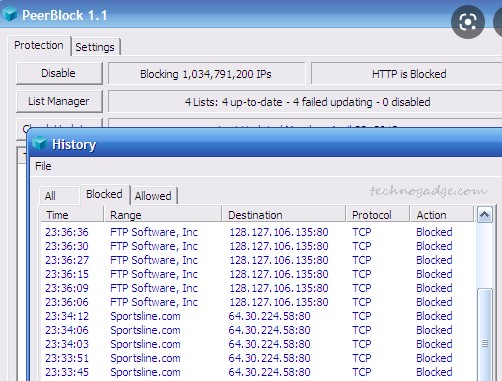Click TCP protocol in the 23:34:03 row
This screenshot has width=502, height=381.
(x=362, y=344)
